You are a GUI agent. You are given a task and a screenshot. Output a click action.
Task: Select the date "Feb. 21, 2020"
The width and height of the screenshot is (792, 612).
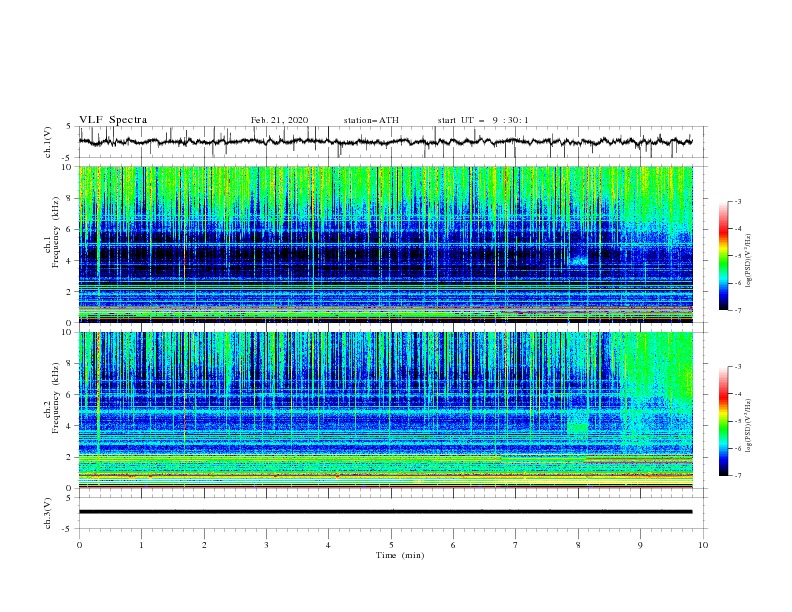[279, 120]
